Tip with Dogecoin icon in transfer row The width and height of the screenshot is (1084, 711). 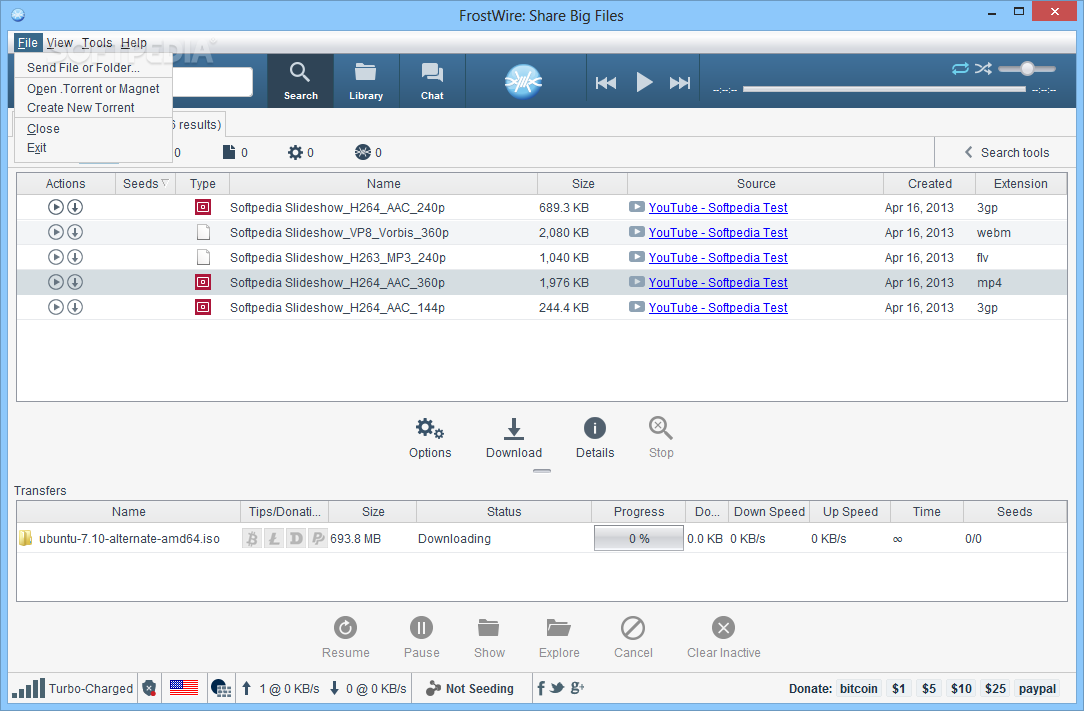click(296, 539)
